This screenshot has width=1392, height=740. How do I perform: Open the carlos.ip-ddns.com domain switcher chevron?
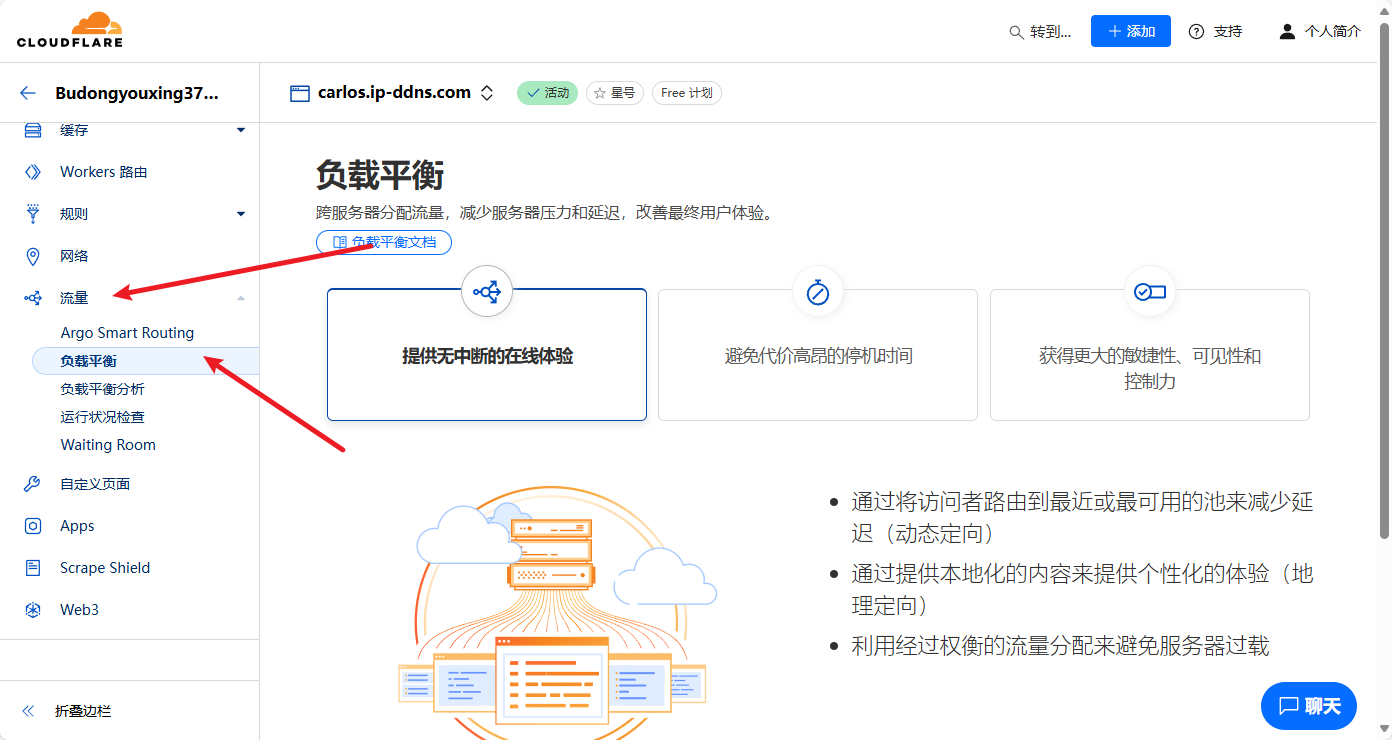[x=487, y=93]
